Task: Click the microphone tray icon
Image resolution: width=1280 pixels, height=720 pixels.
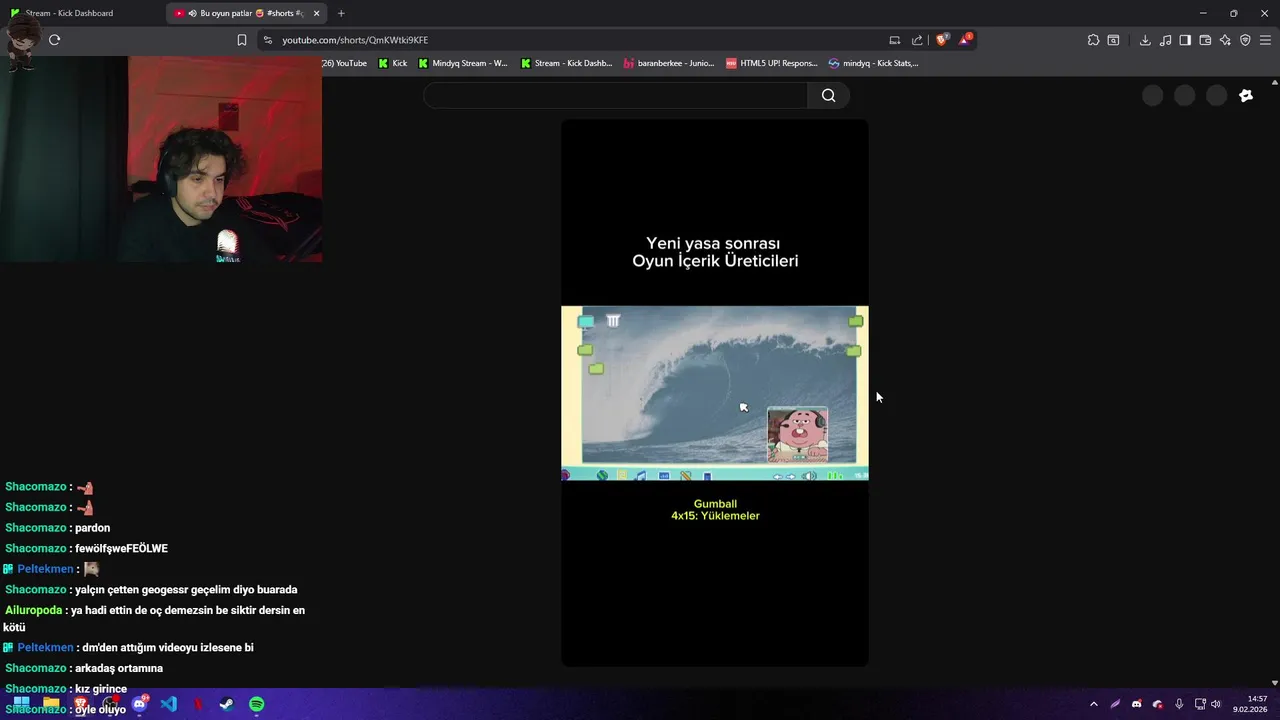Action: tap(1180, 704)
